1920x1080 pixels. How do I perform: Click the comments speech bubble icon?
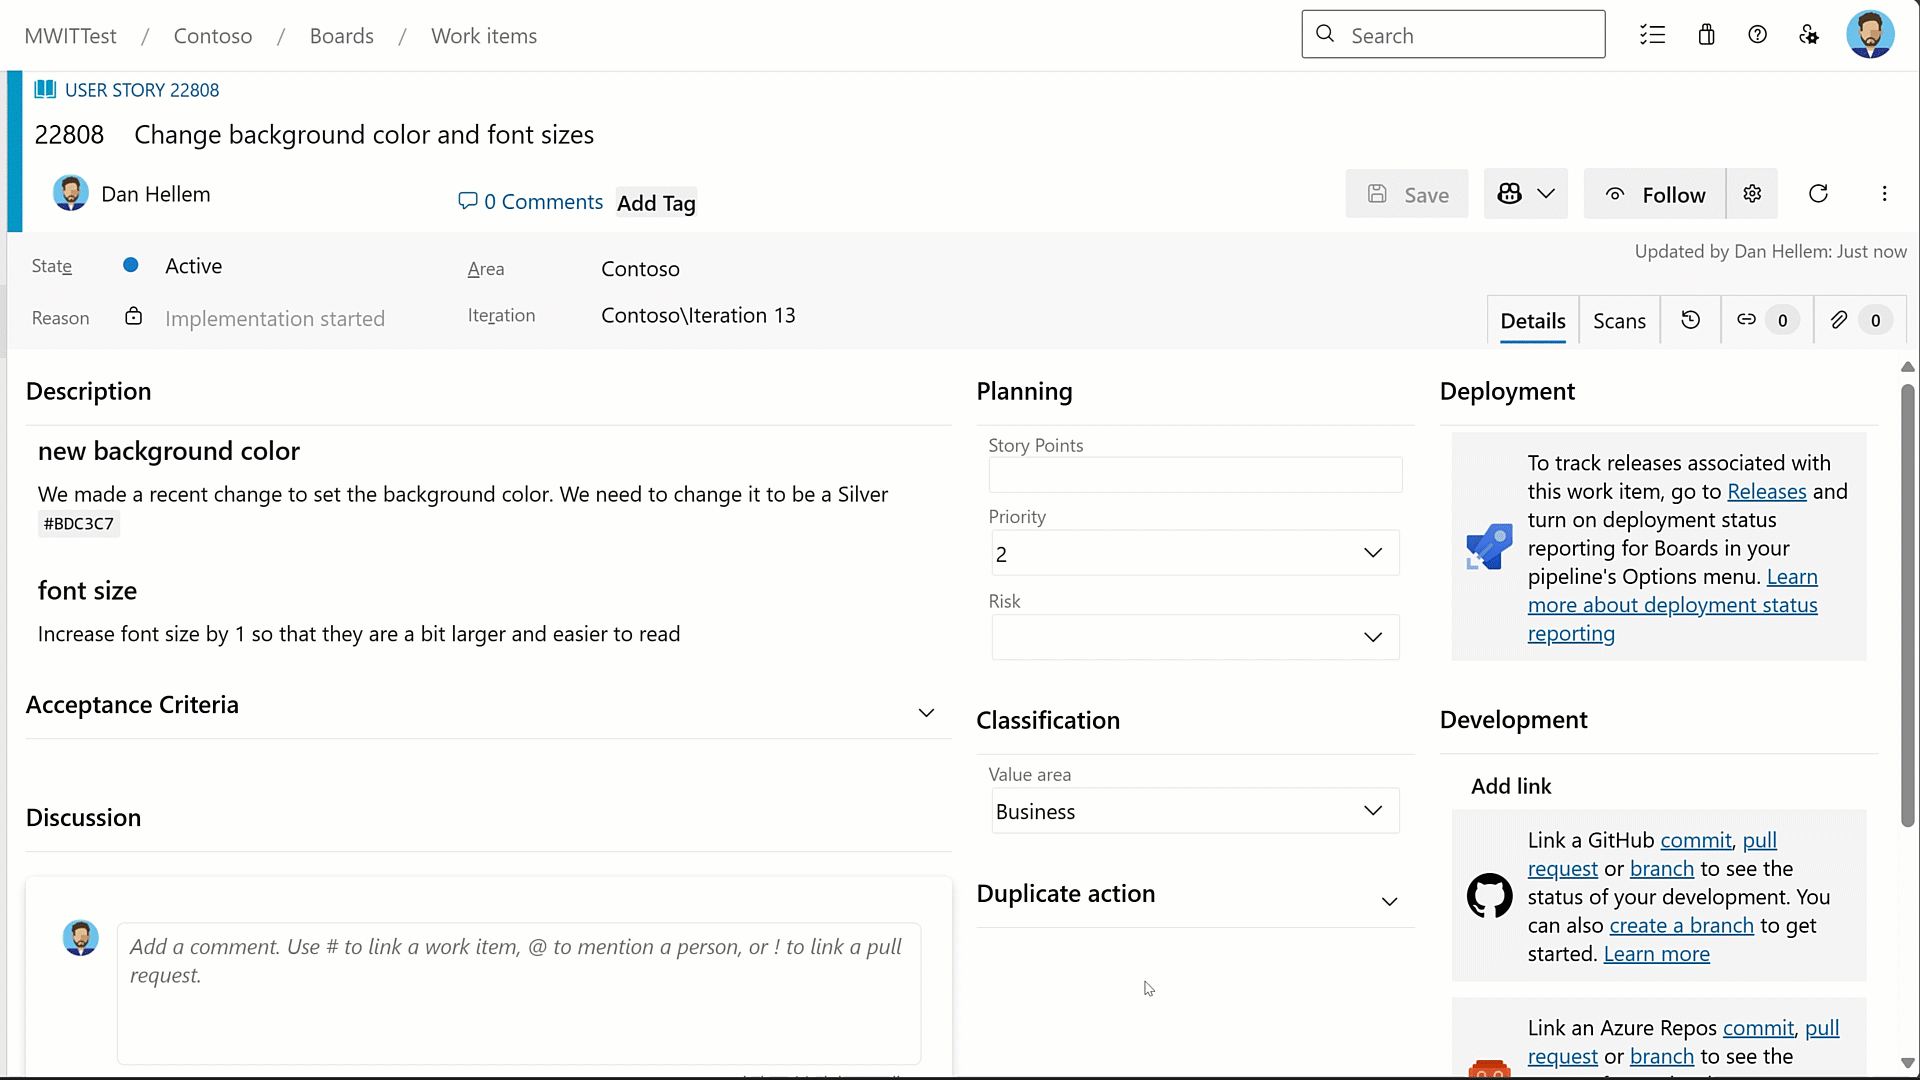click(x=467, y=201)
